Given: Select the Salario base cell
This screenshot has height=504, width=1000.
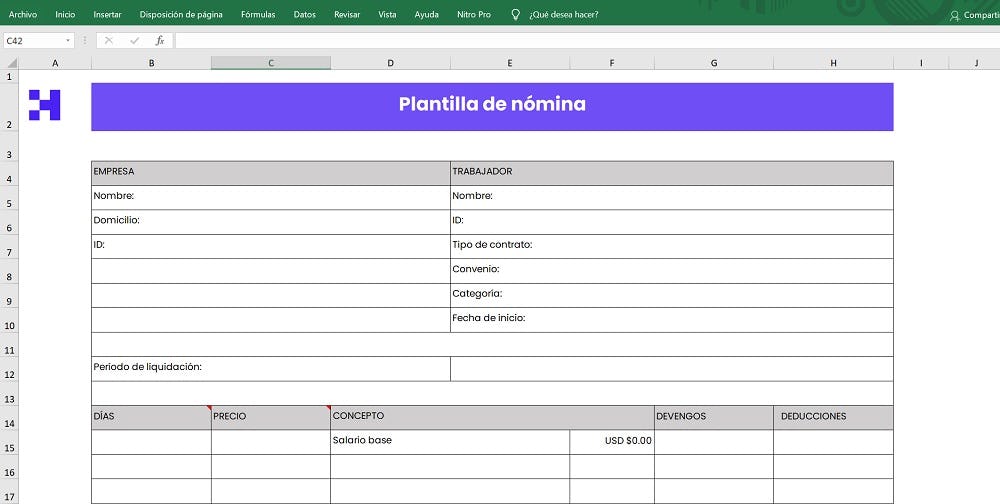Looking at the screenshot, I should [x=450, y=441].
